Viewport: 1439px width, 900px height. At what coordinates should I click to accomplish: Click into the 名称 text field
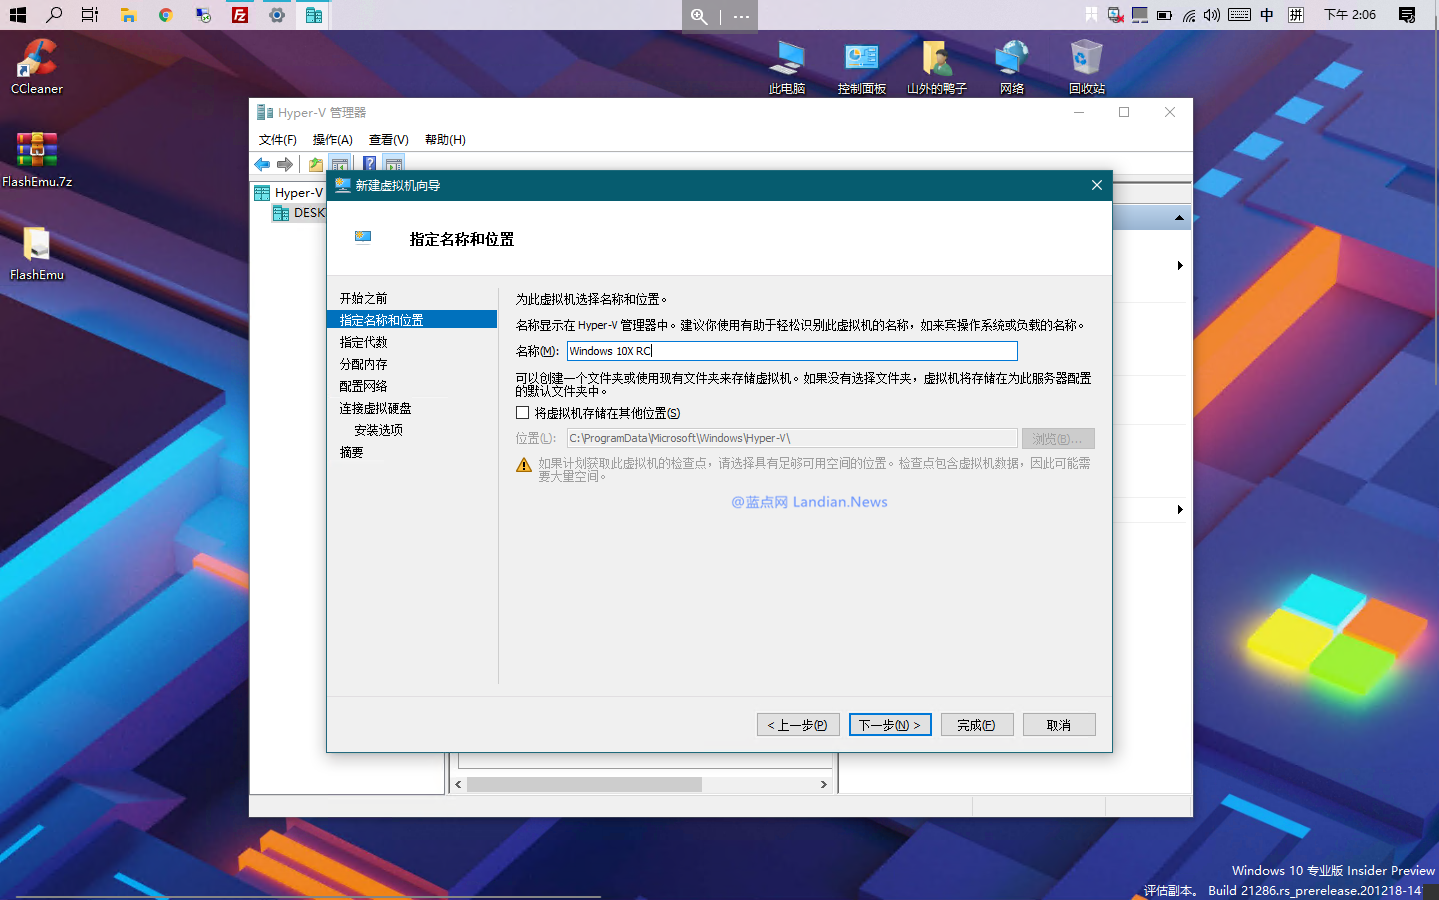792,351
